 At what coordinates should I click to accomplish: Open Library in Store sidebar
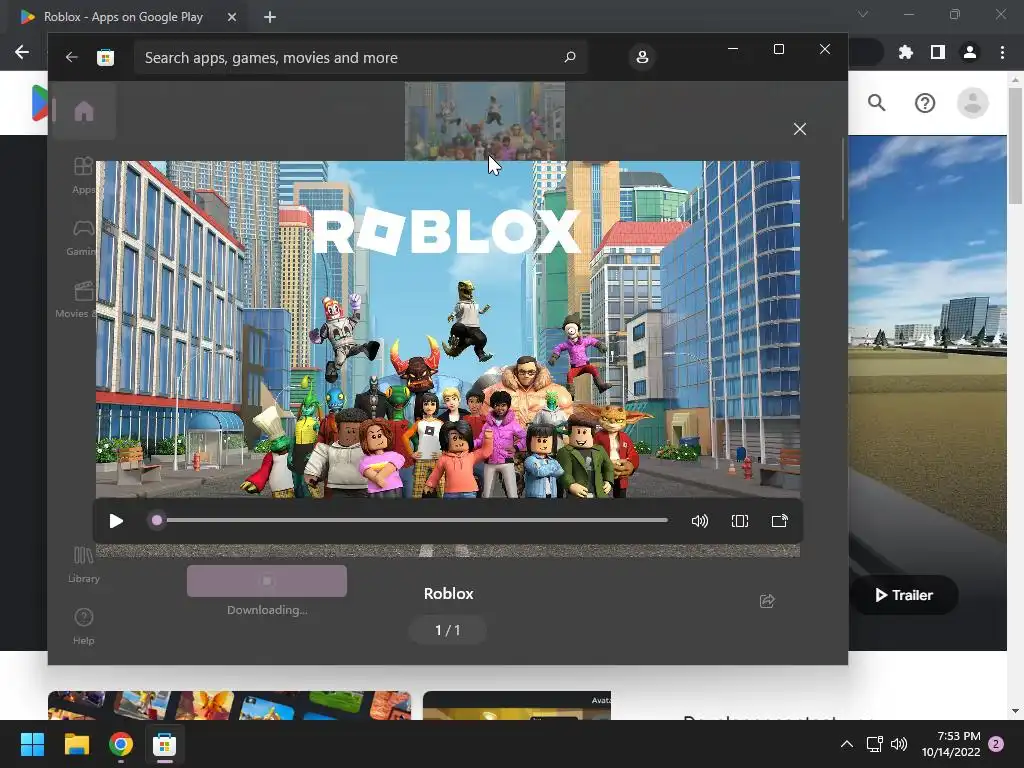[84, 565]
